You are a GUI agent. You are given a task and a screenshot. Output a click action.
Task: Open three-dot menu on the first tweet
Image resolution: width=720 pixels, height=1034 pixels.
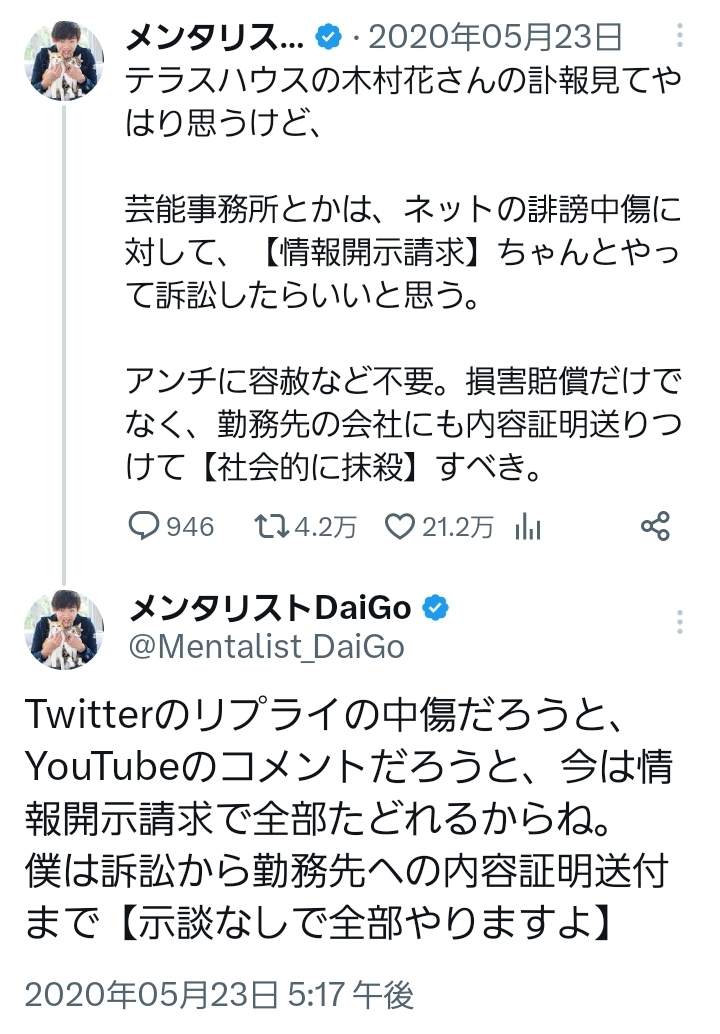(x=680, y=39)
